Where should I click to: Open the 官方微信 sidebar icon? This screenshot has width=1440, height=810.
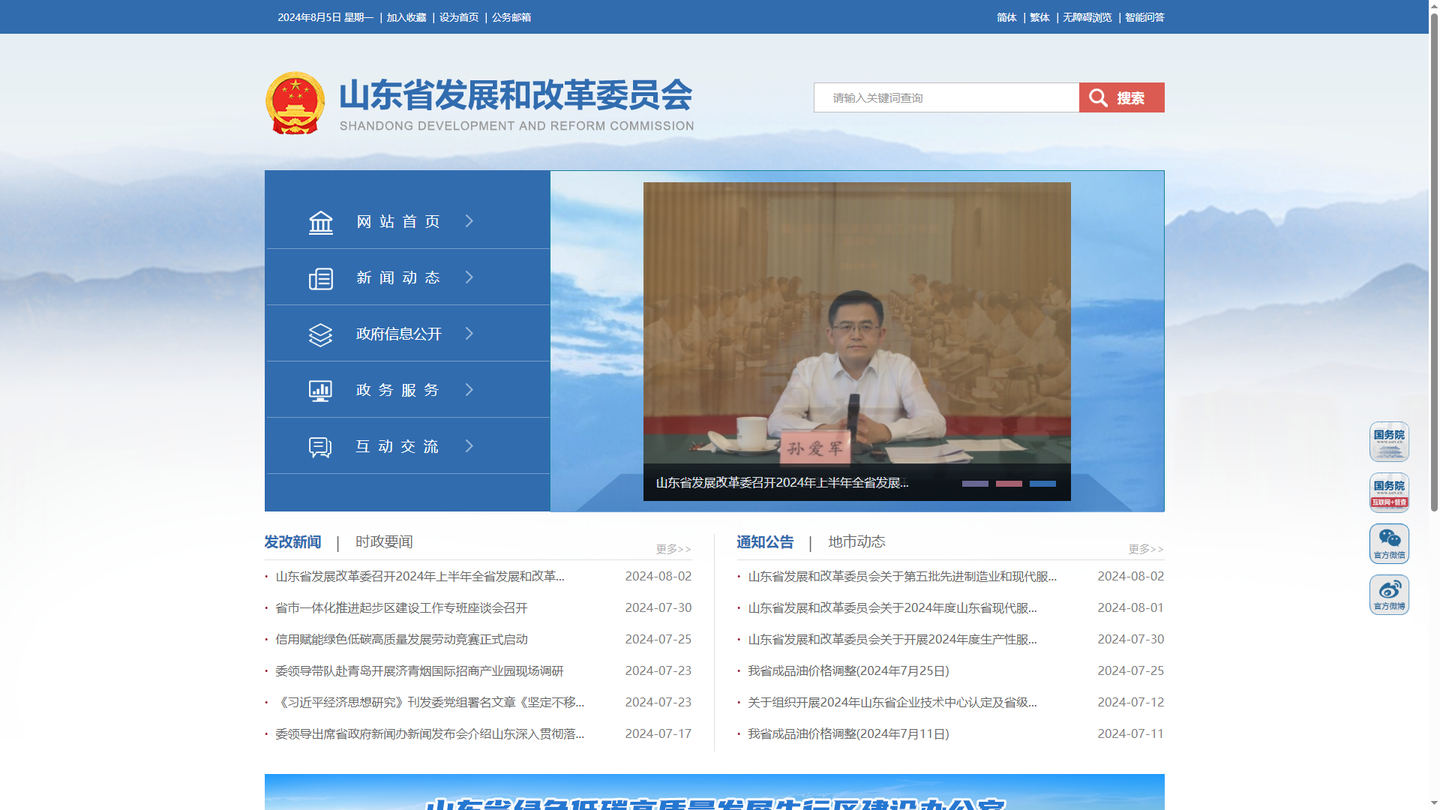coord(1389,543)
